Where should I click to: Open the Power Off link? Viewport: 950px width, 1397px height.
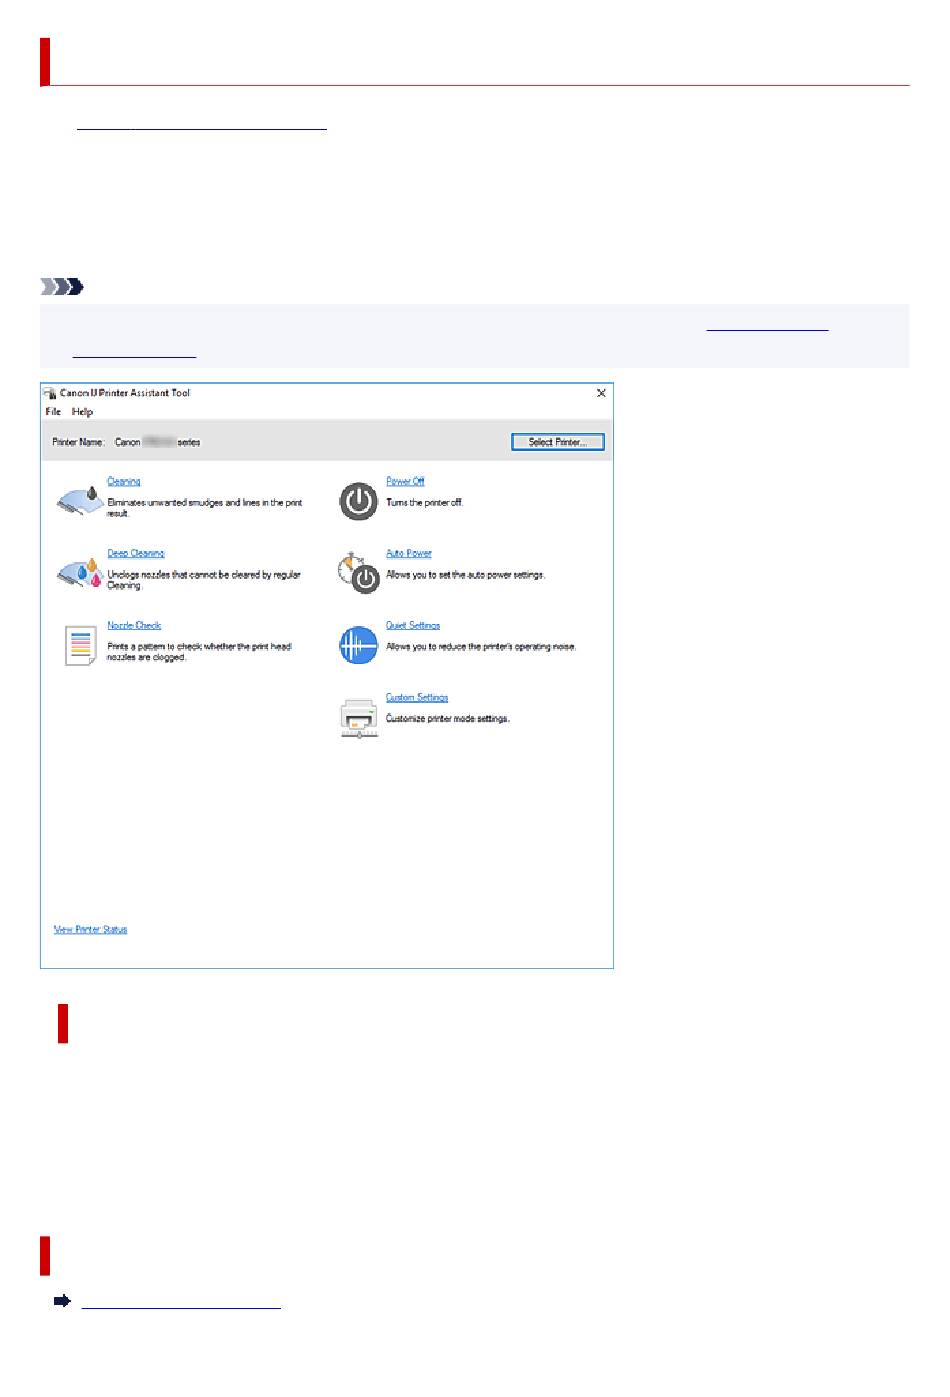pyautogui.click(x=405, y=482)
